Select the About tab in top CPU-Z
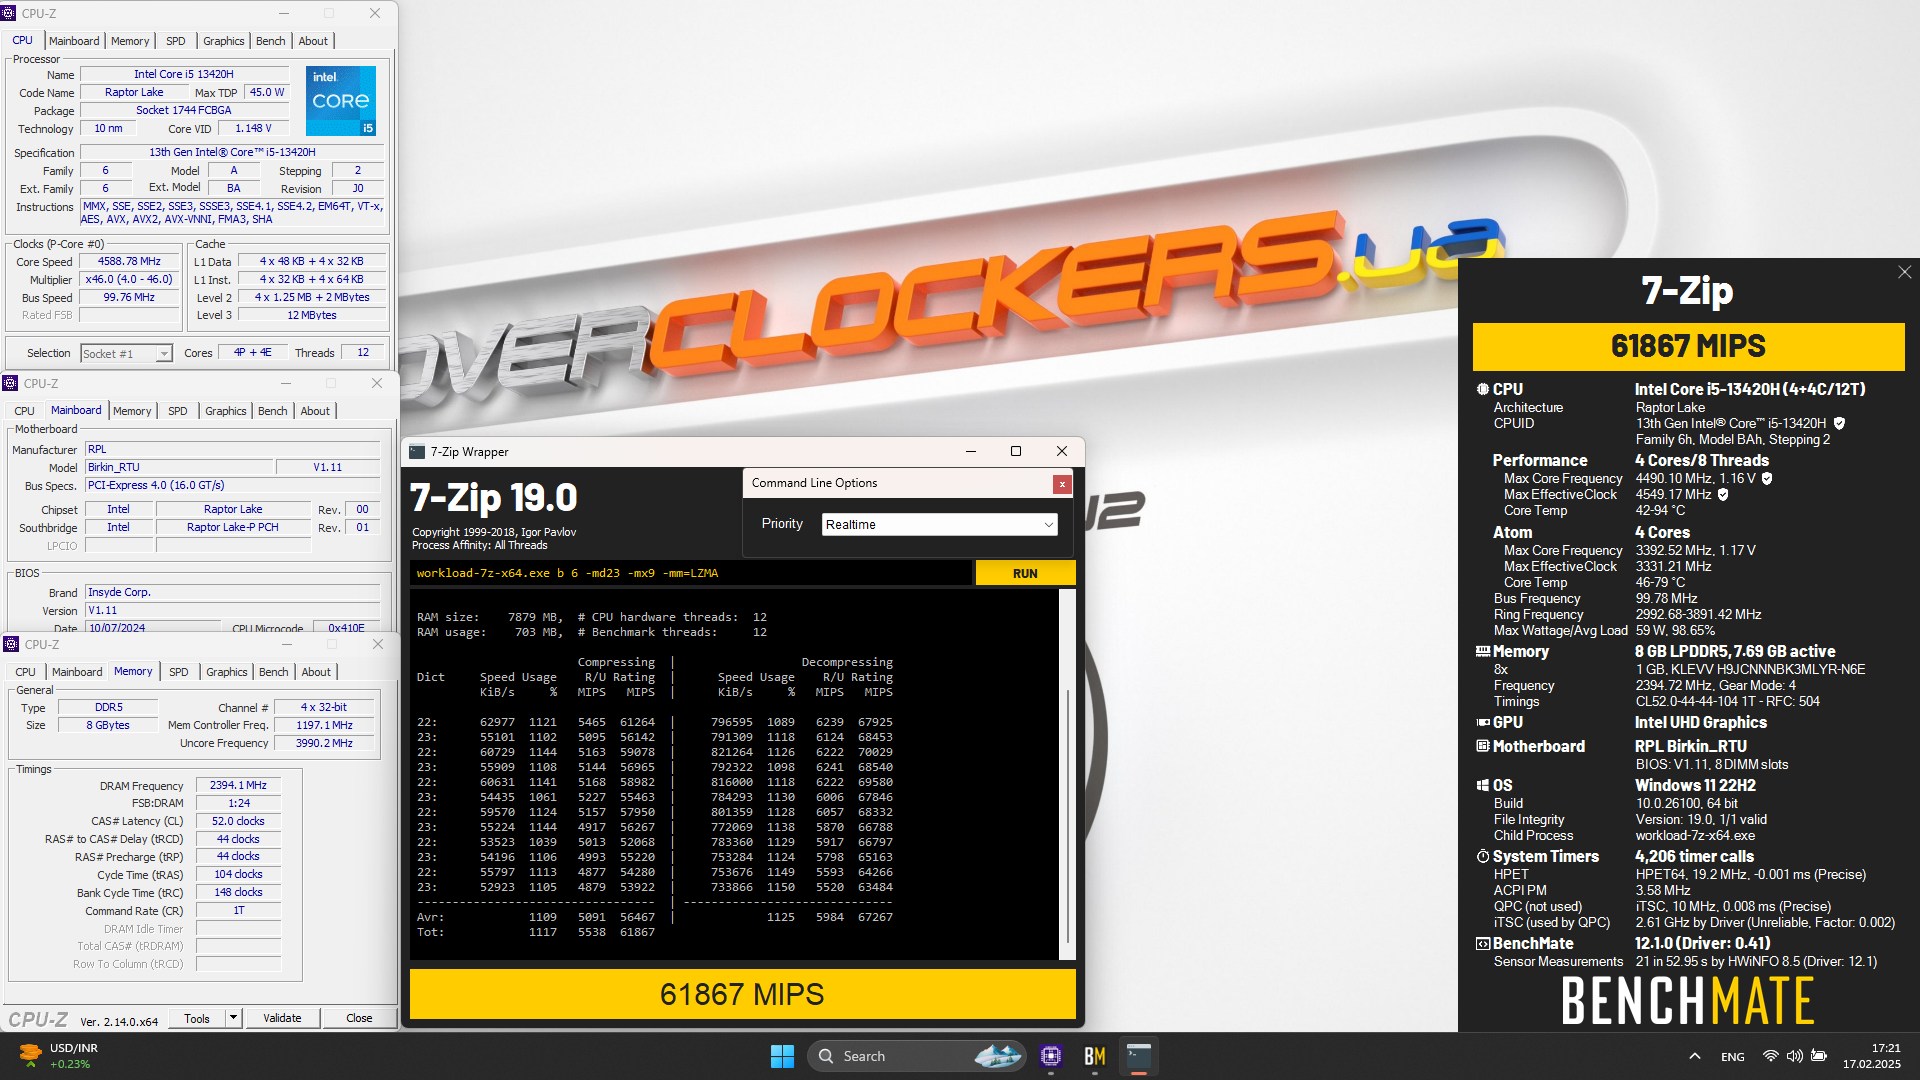Image resolution: width=1920 pixels, height=1080 pixels. pos(313,41)
